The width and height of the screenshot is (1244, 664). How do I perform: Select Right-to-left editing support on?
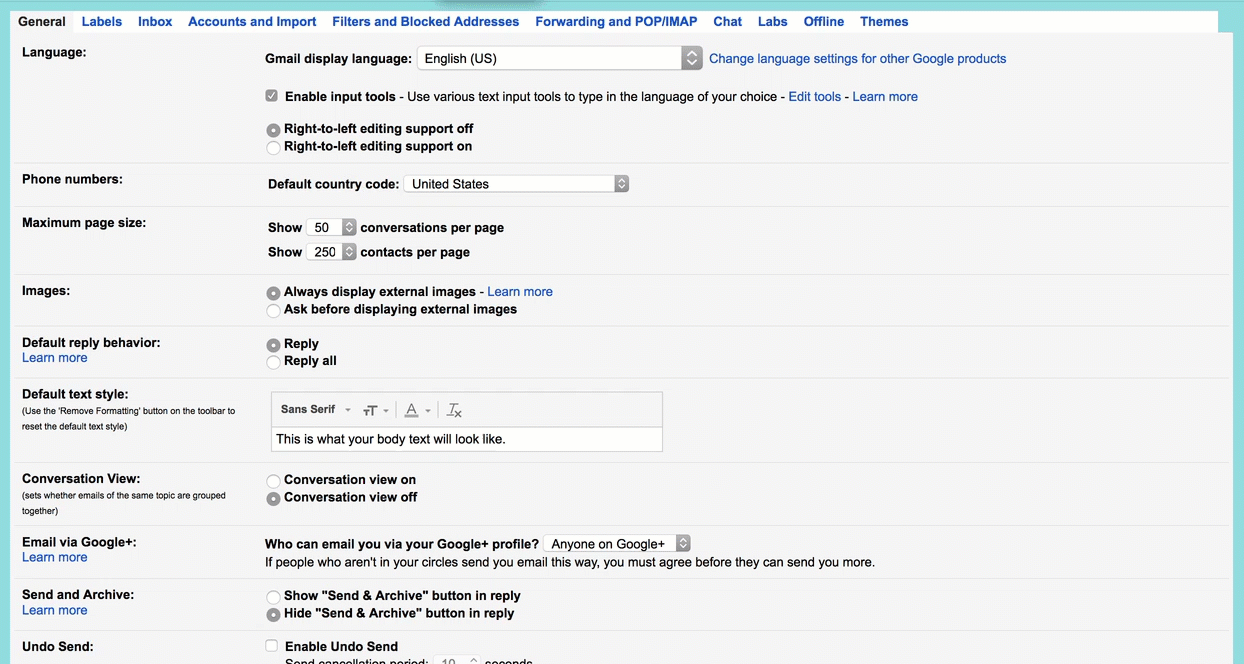273,147
